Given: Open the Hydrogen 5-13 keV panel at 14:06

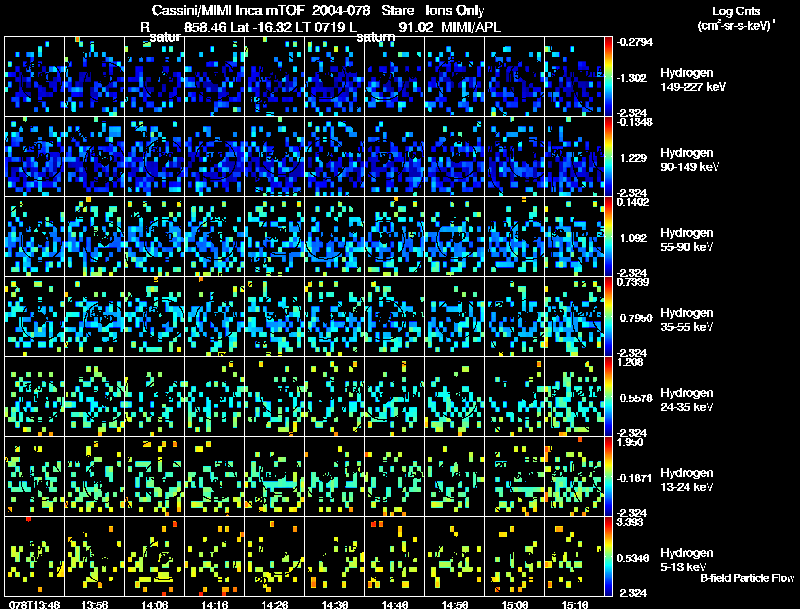Looking at the screenshot, I should coord(155,557).
